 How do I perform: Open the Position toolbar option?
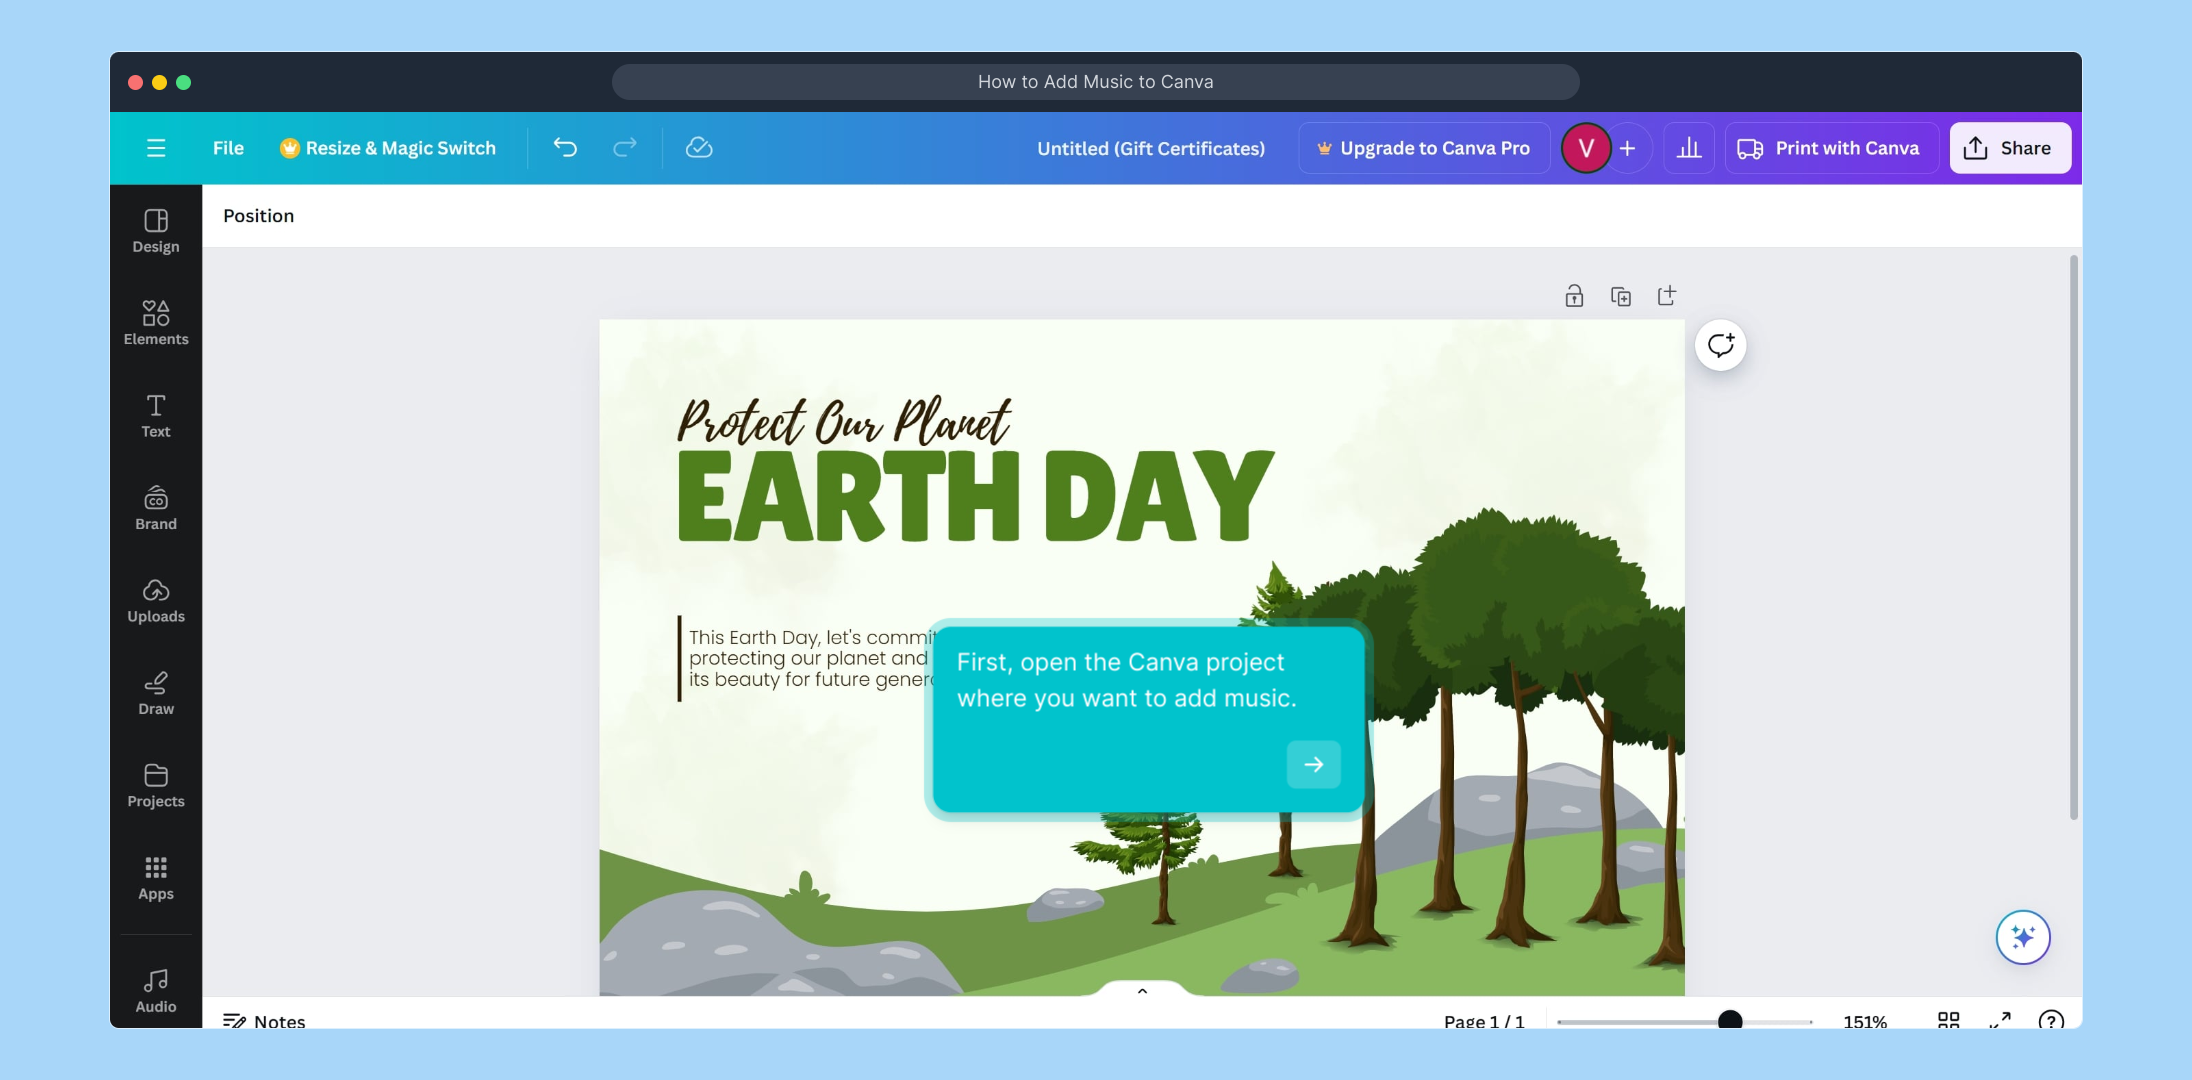pos(258,216)
